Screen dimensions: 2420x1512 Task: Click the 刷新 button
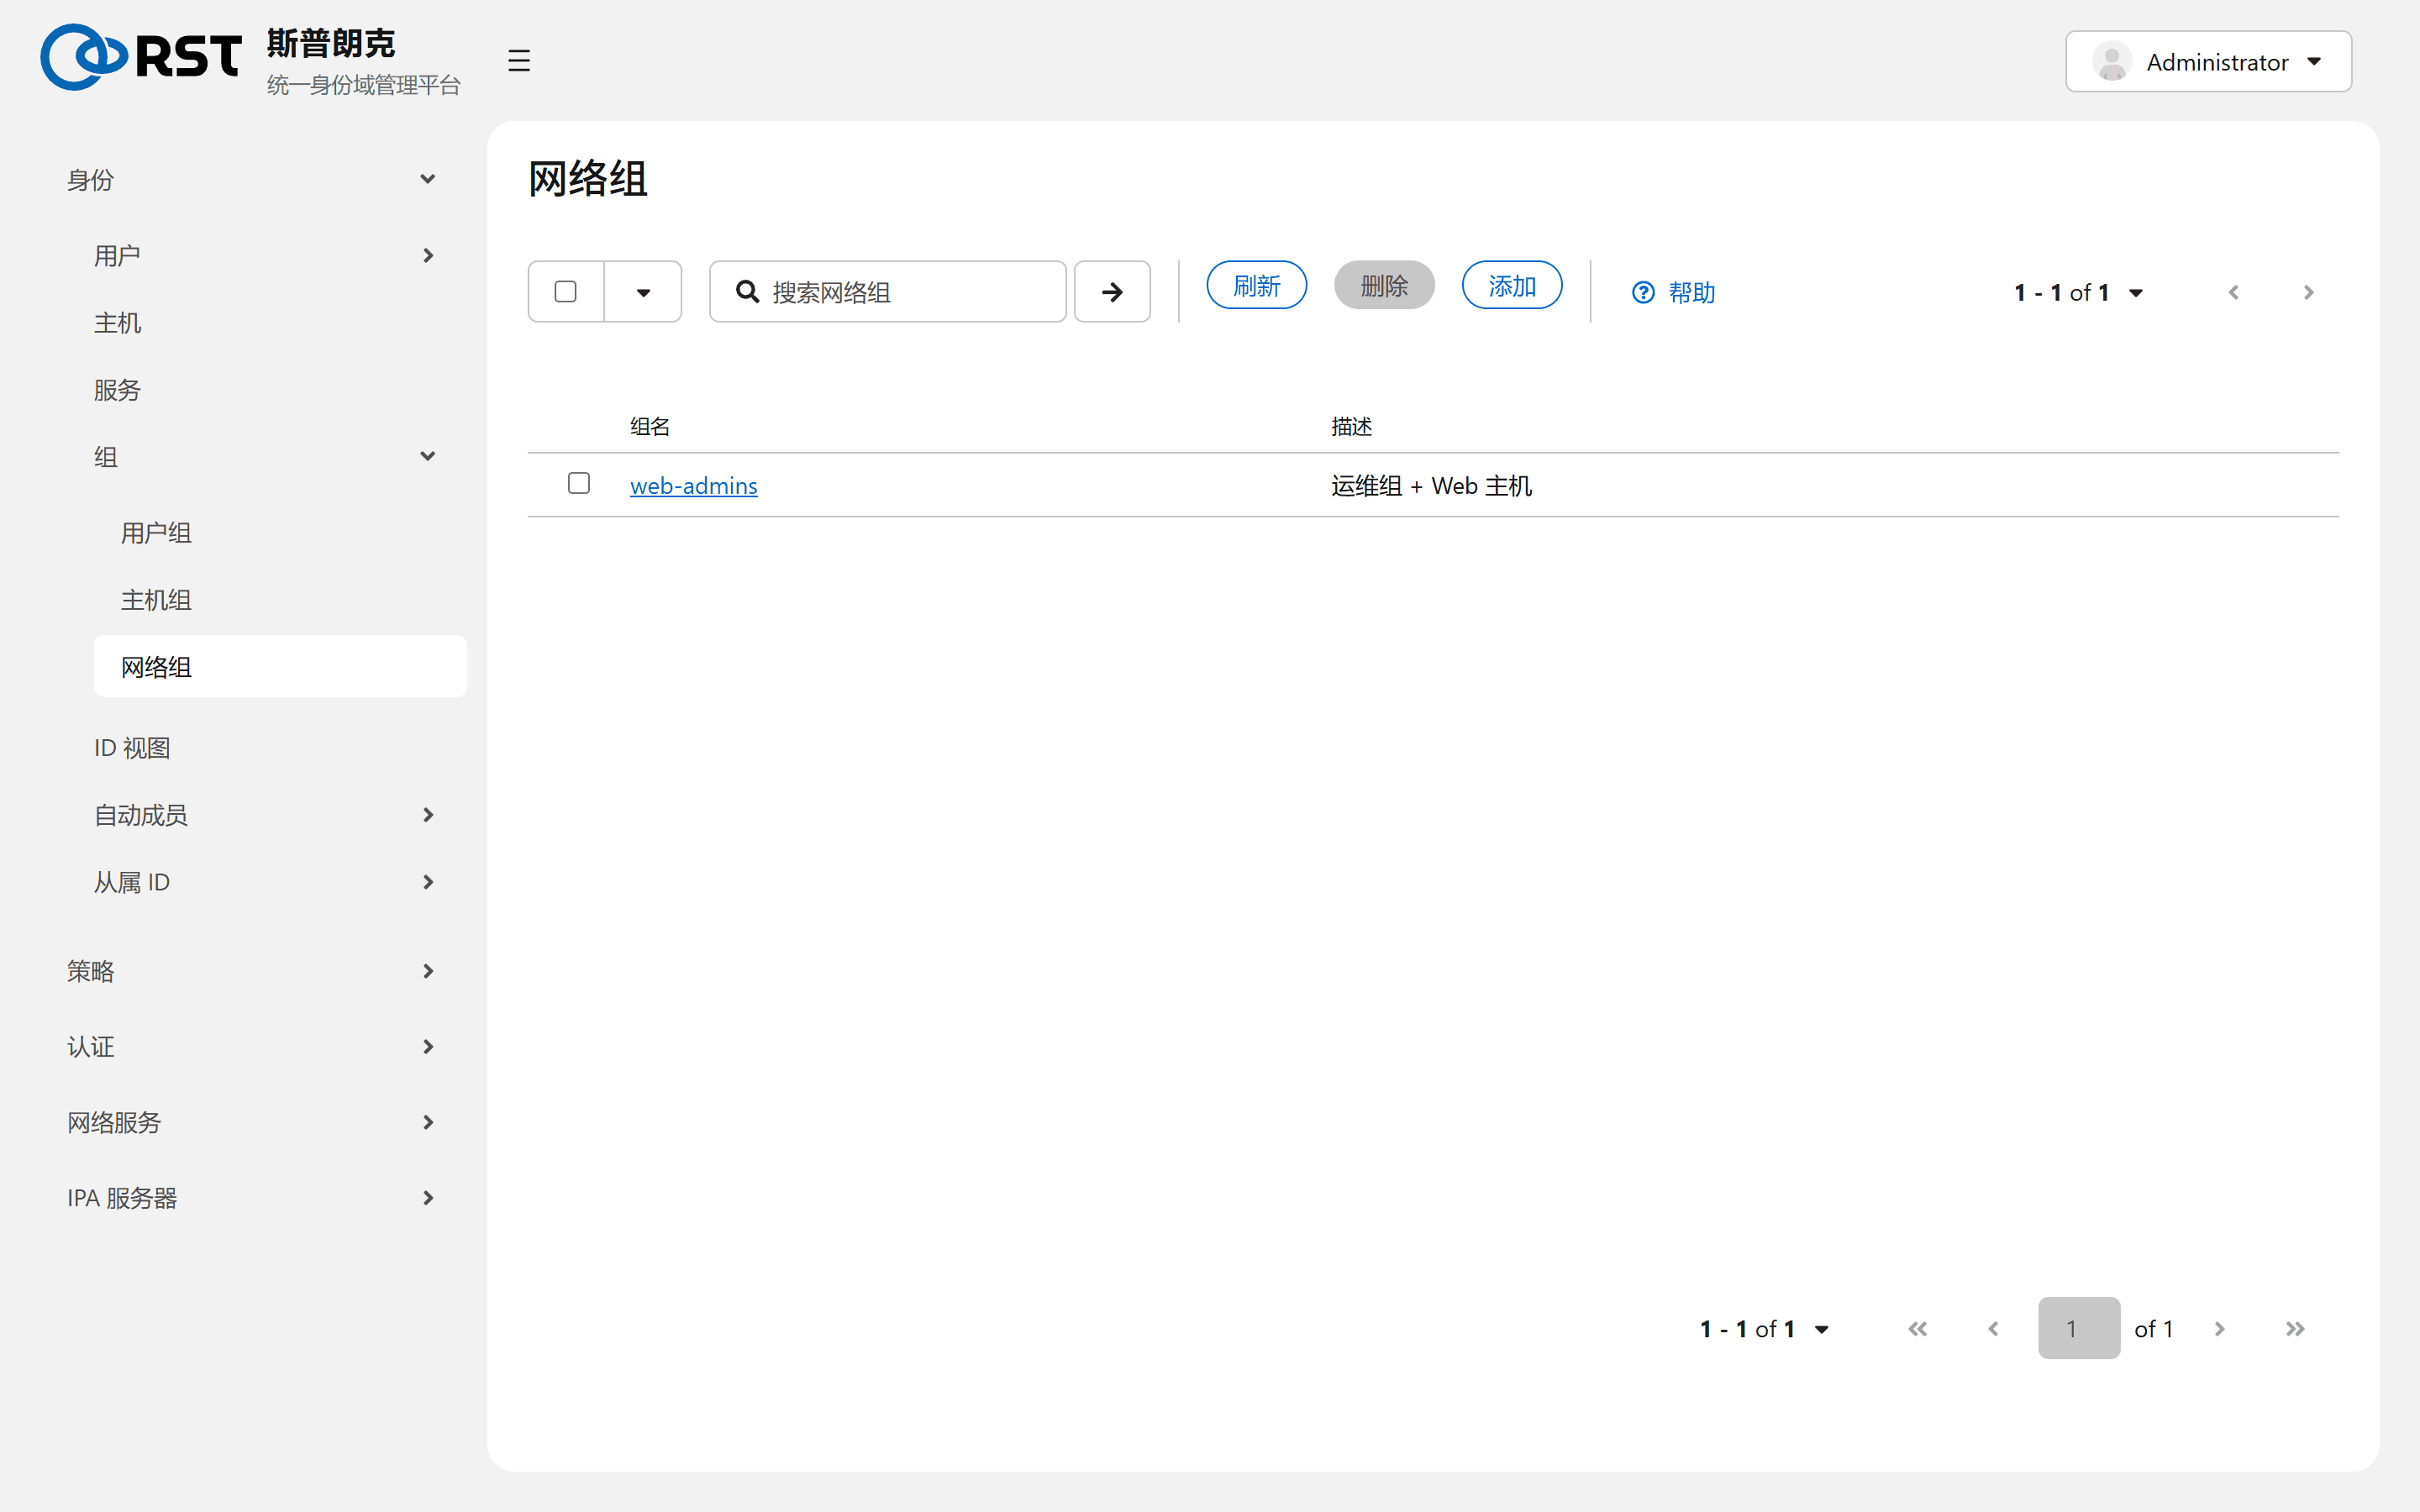tap(1256, 286)
